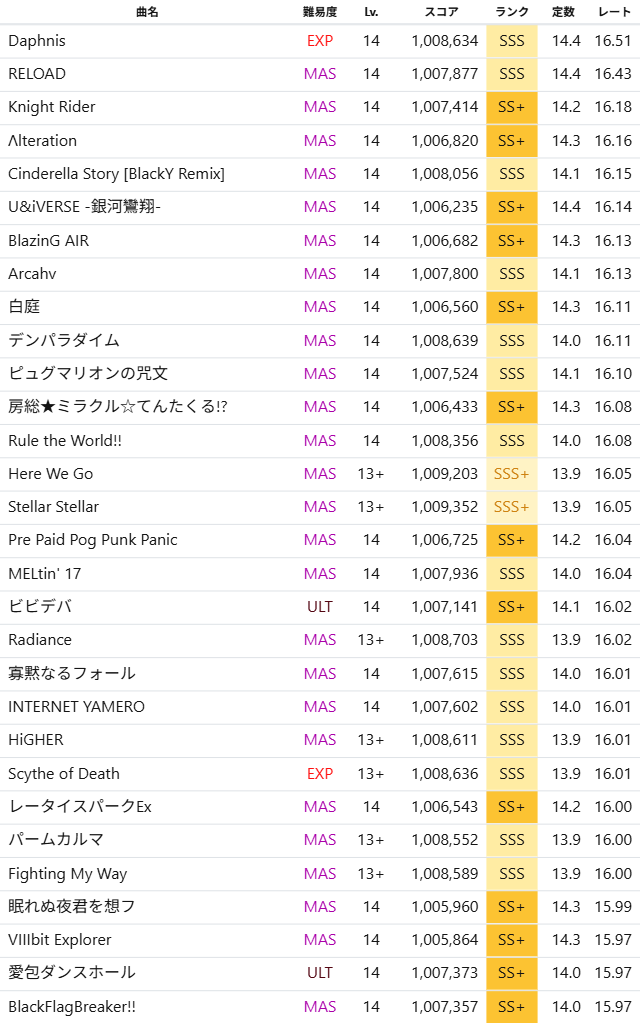
Task: Click EXP difficulty label for Scythe of Death
Action: pyautogui.click(x=320, y=774)
